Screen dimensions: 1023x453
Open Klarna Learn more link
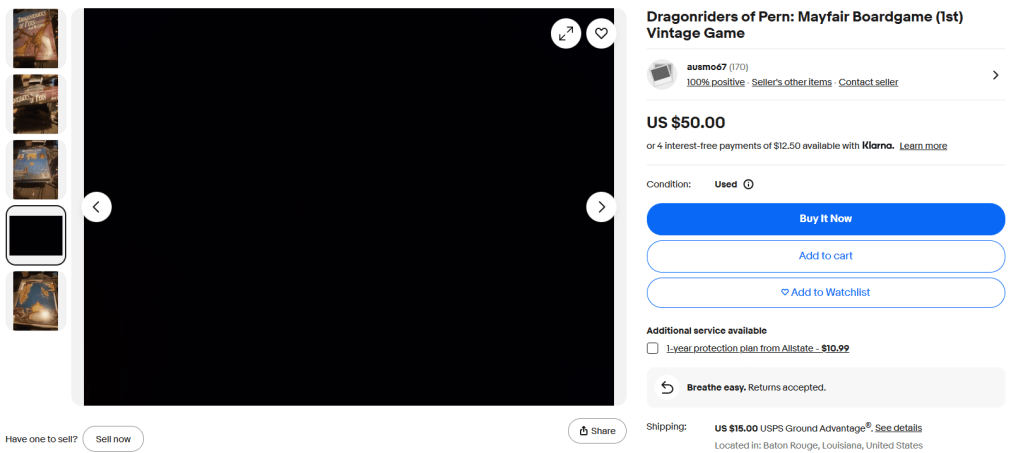[x=923, y=146]
